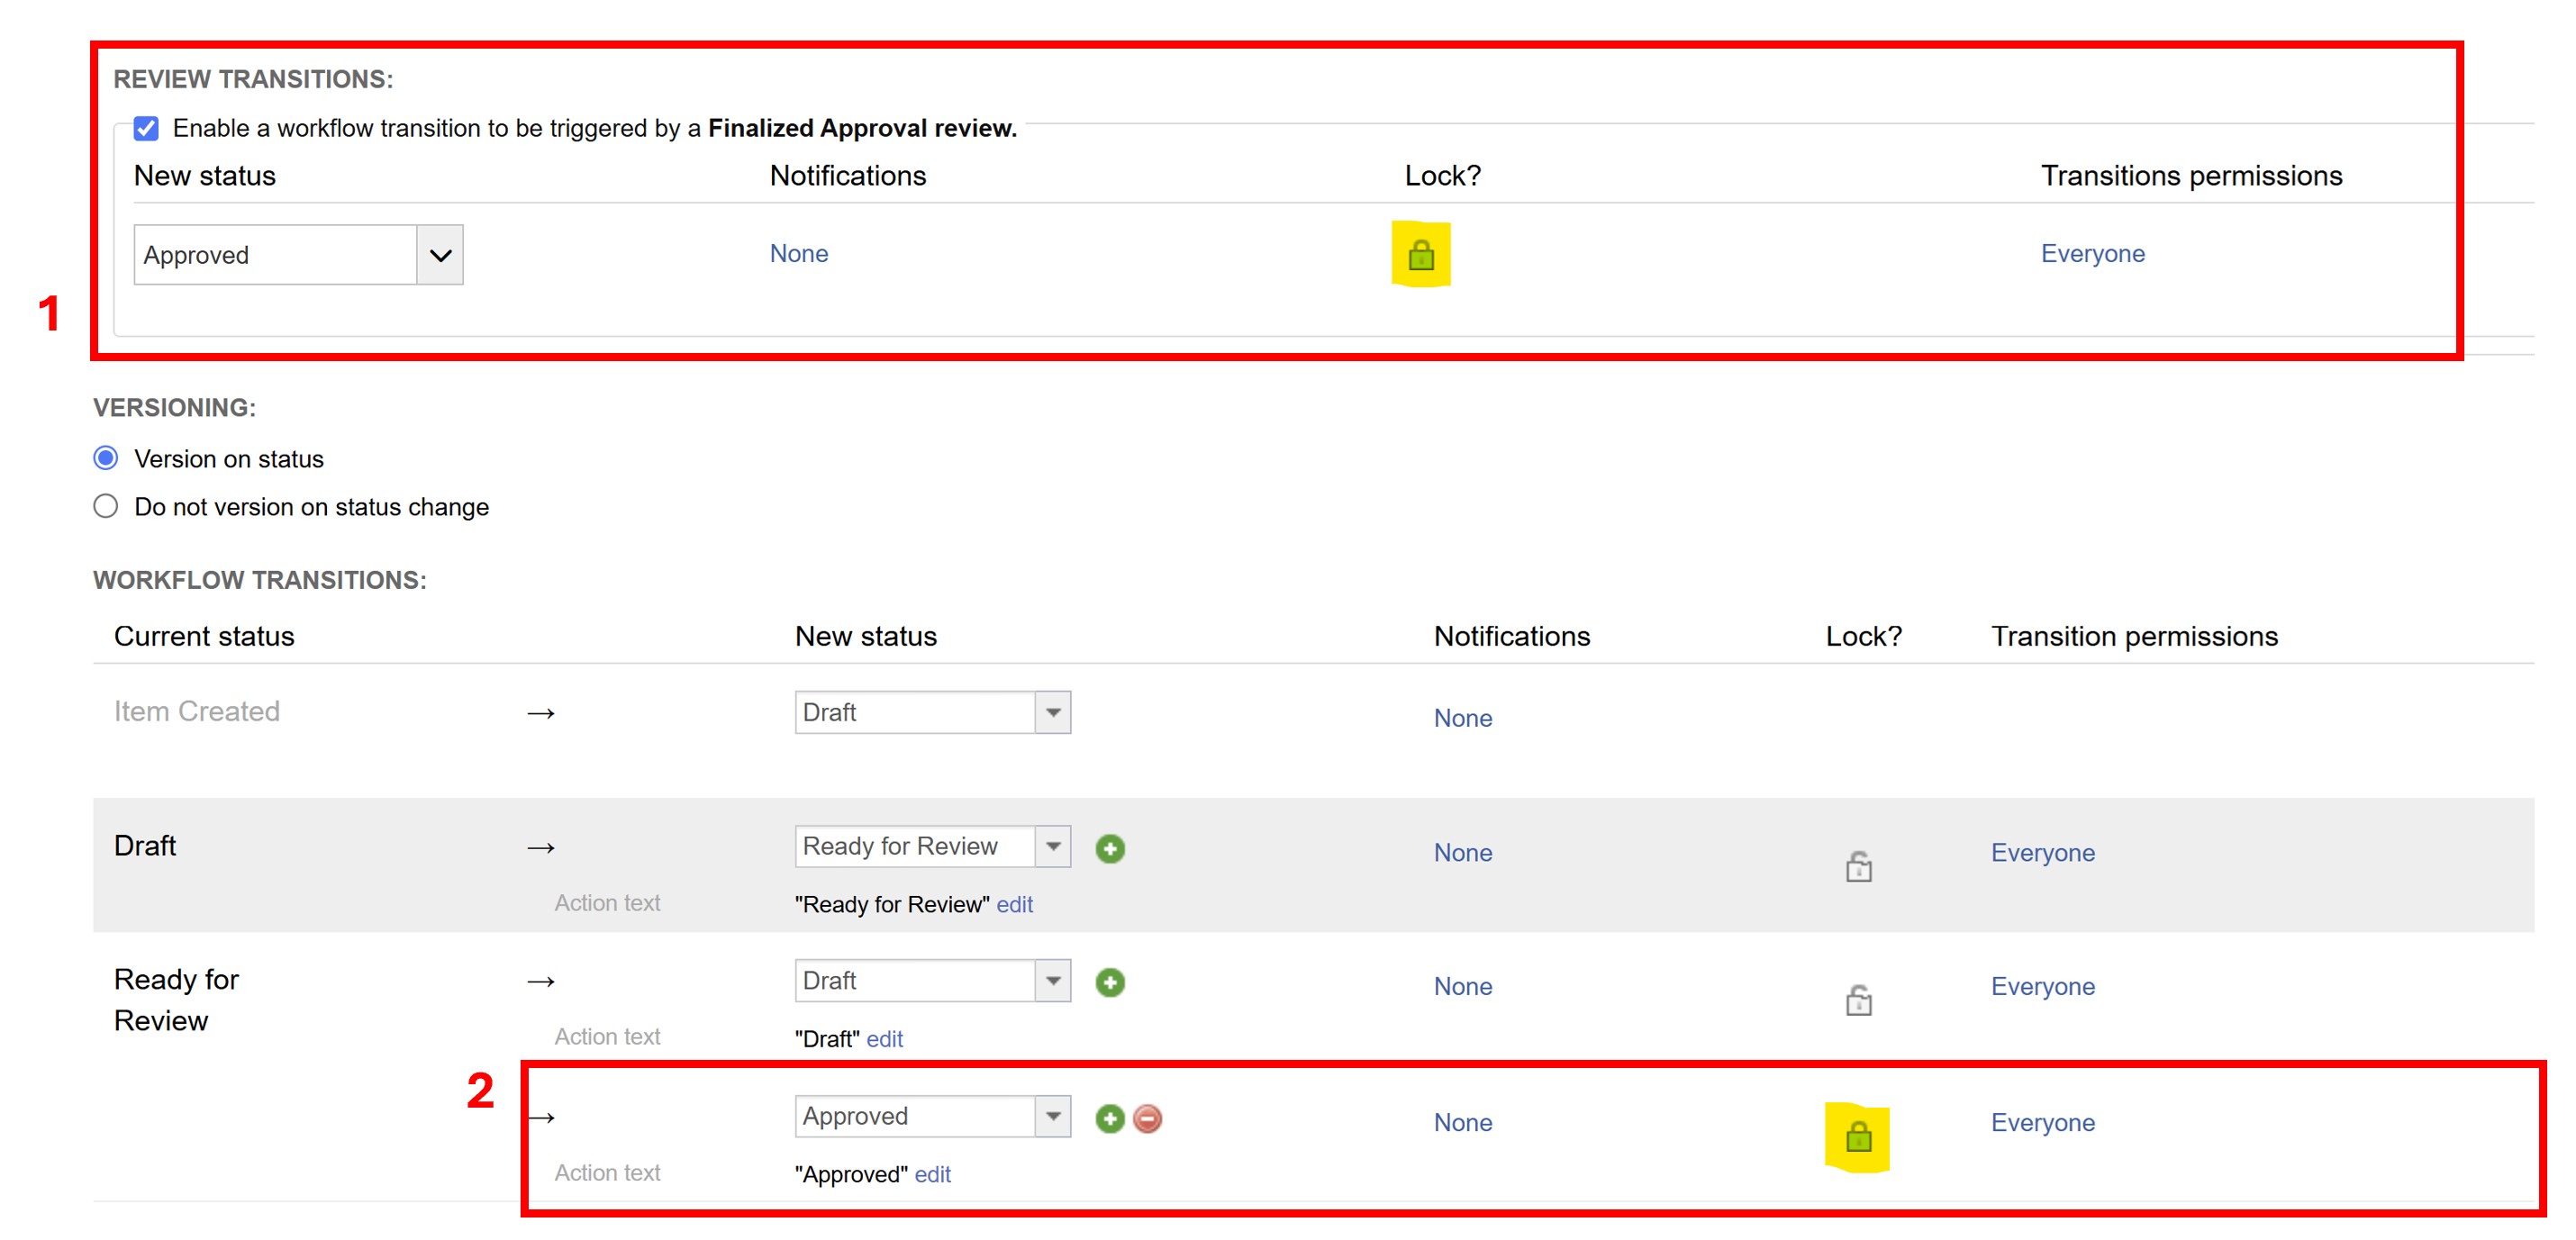
Task: Click the green plus icon on the Approved transition row
Action: (1110, 1118)
